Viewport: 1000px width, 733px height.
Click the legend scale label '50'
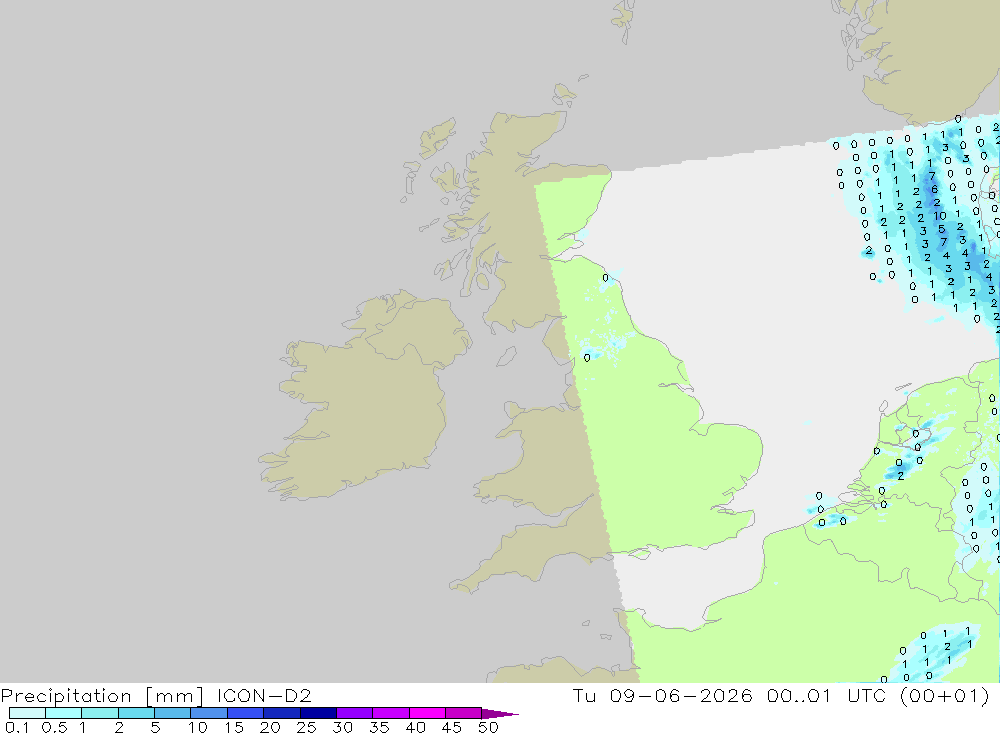coord(488,727)
